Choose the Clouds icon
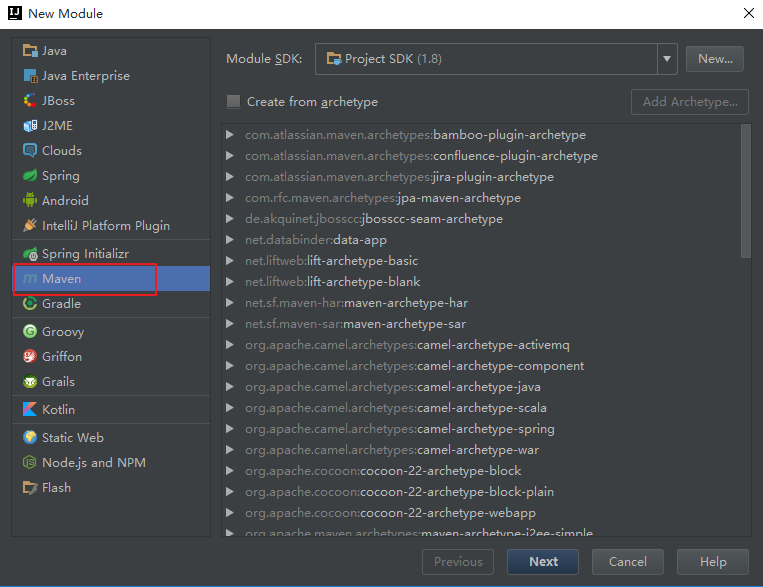This screenshot has width=763, height=587. (30, 150)
